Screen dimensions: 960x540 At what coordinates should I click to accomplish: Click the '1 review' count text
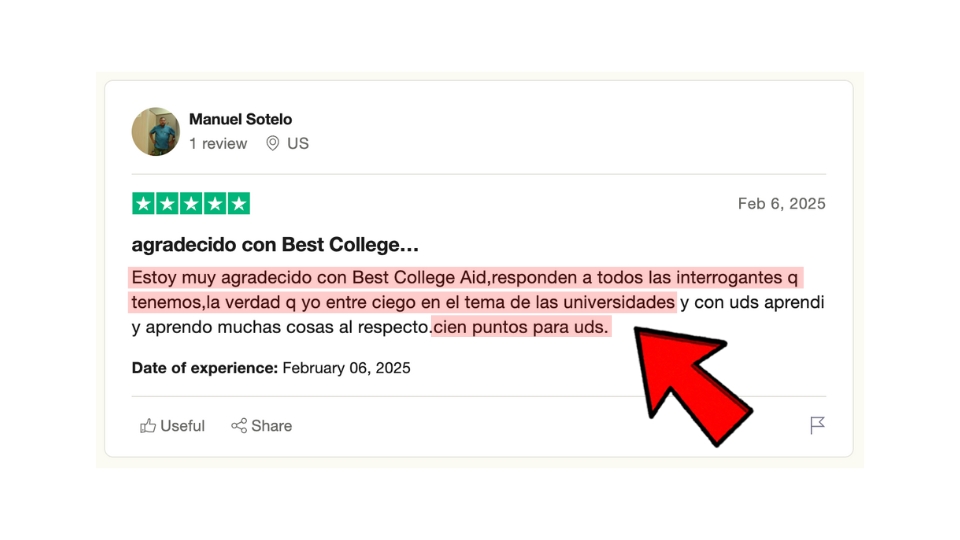click(218, 143)
